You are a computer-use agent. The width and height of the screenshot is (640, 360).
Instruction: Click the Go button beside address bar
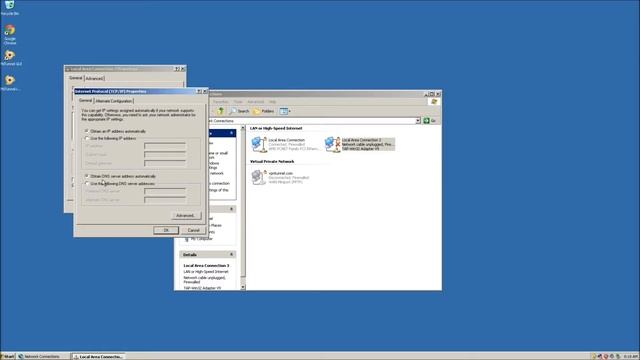(430, 121)
